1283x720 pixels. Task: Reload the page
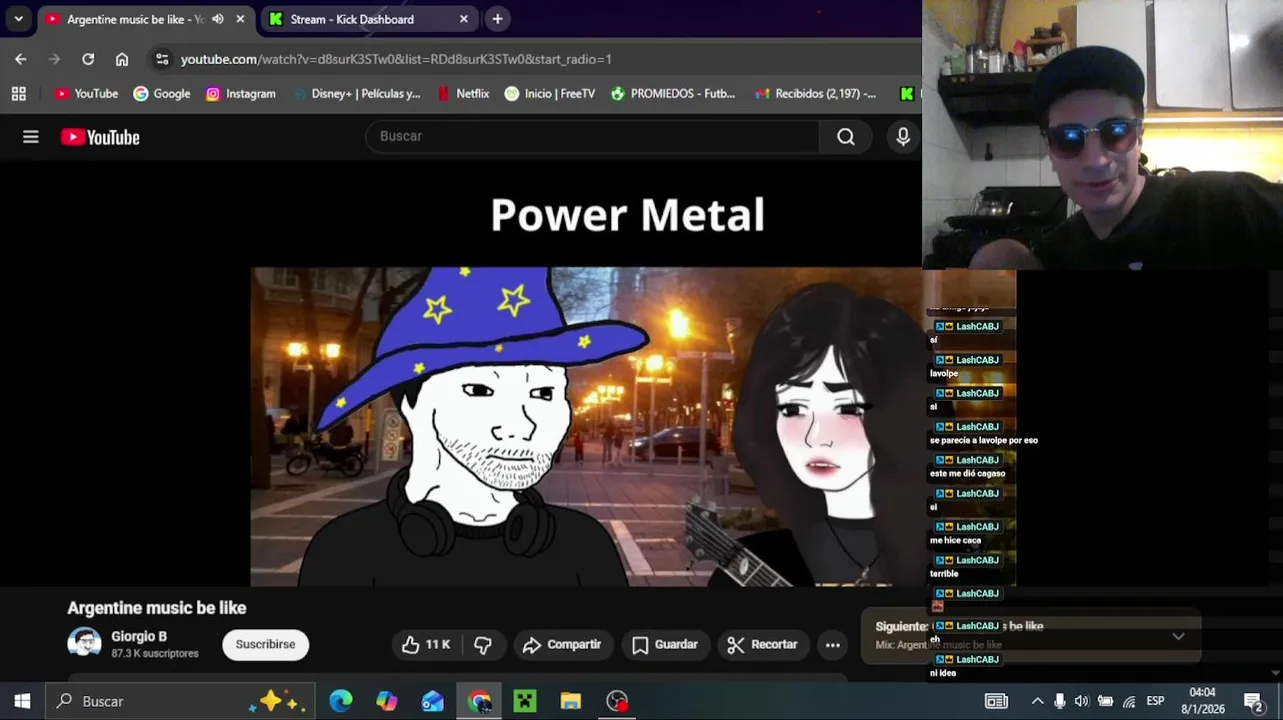tap(88, 59)
